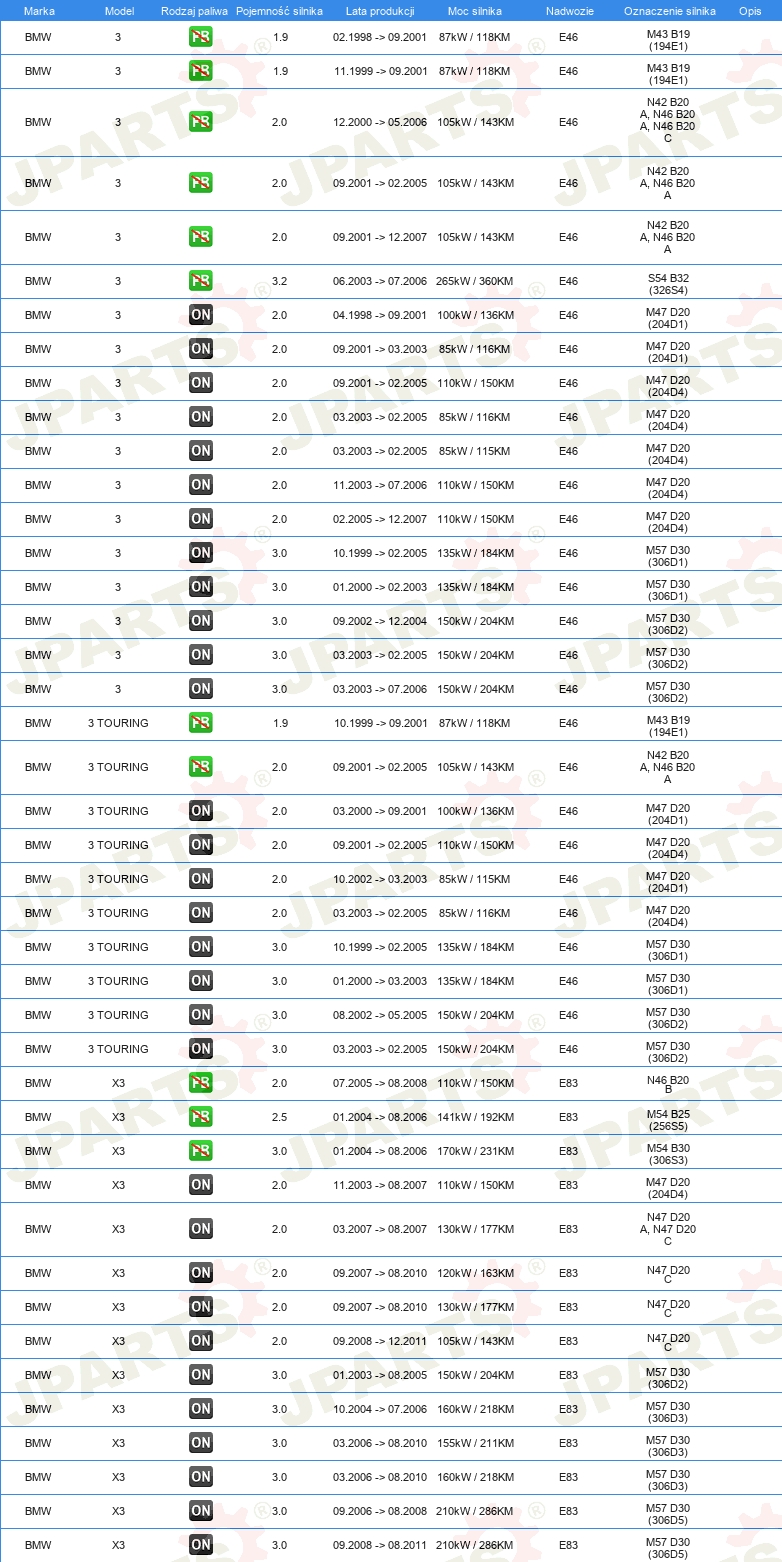Click PB icon in X3 170kW / 231KM row
This screenshot has height=1562, width=782.
click(201, 1151)
